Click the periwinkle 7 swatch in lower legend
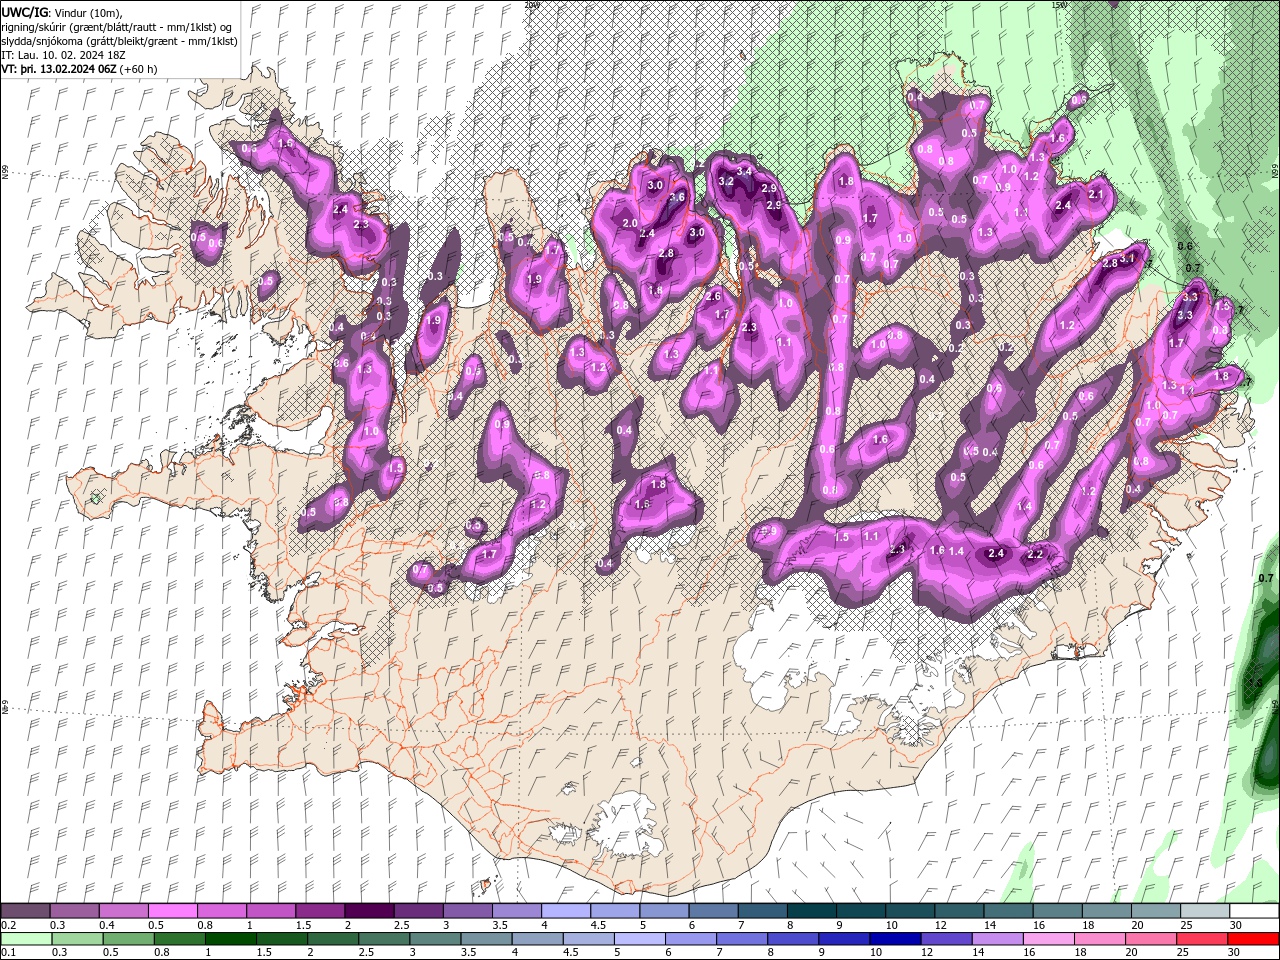This screenshot has height=960, width=1280. pyautogui.click(x=742, y=939)
